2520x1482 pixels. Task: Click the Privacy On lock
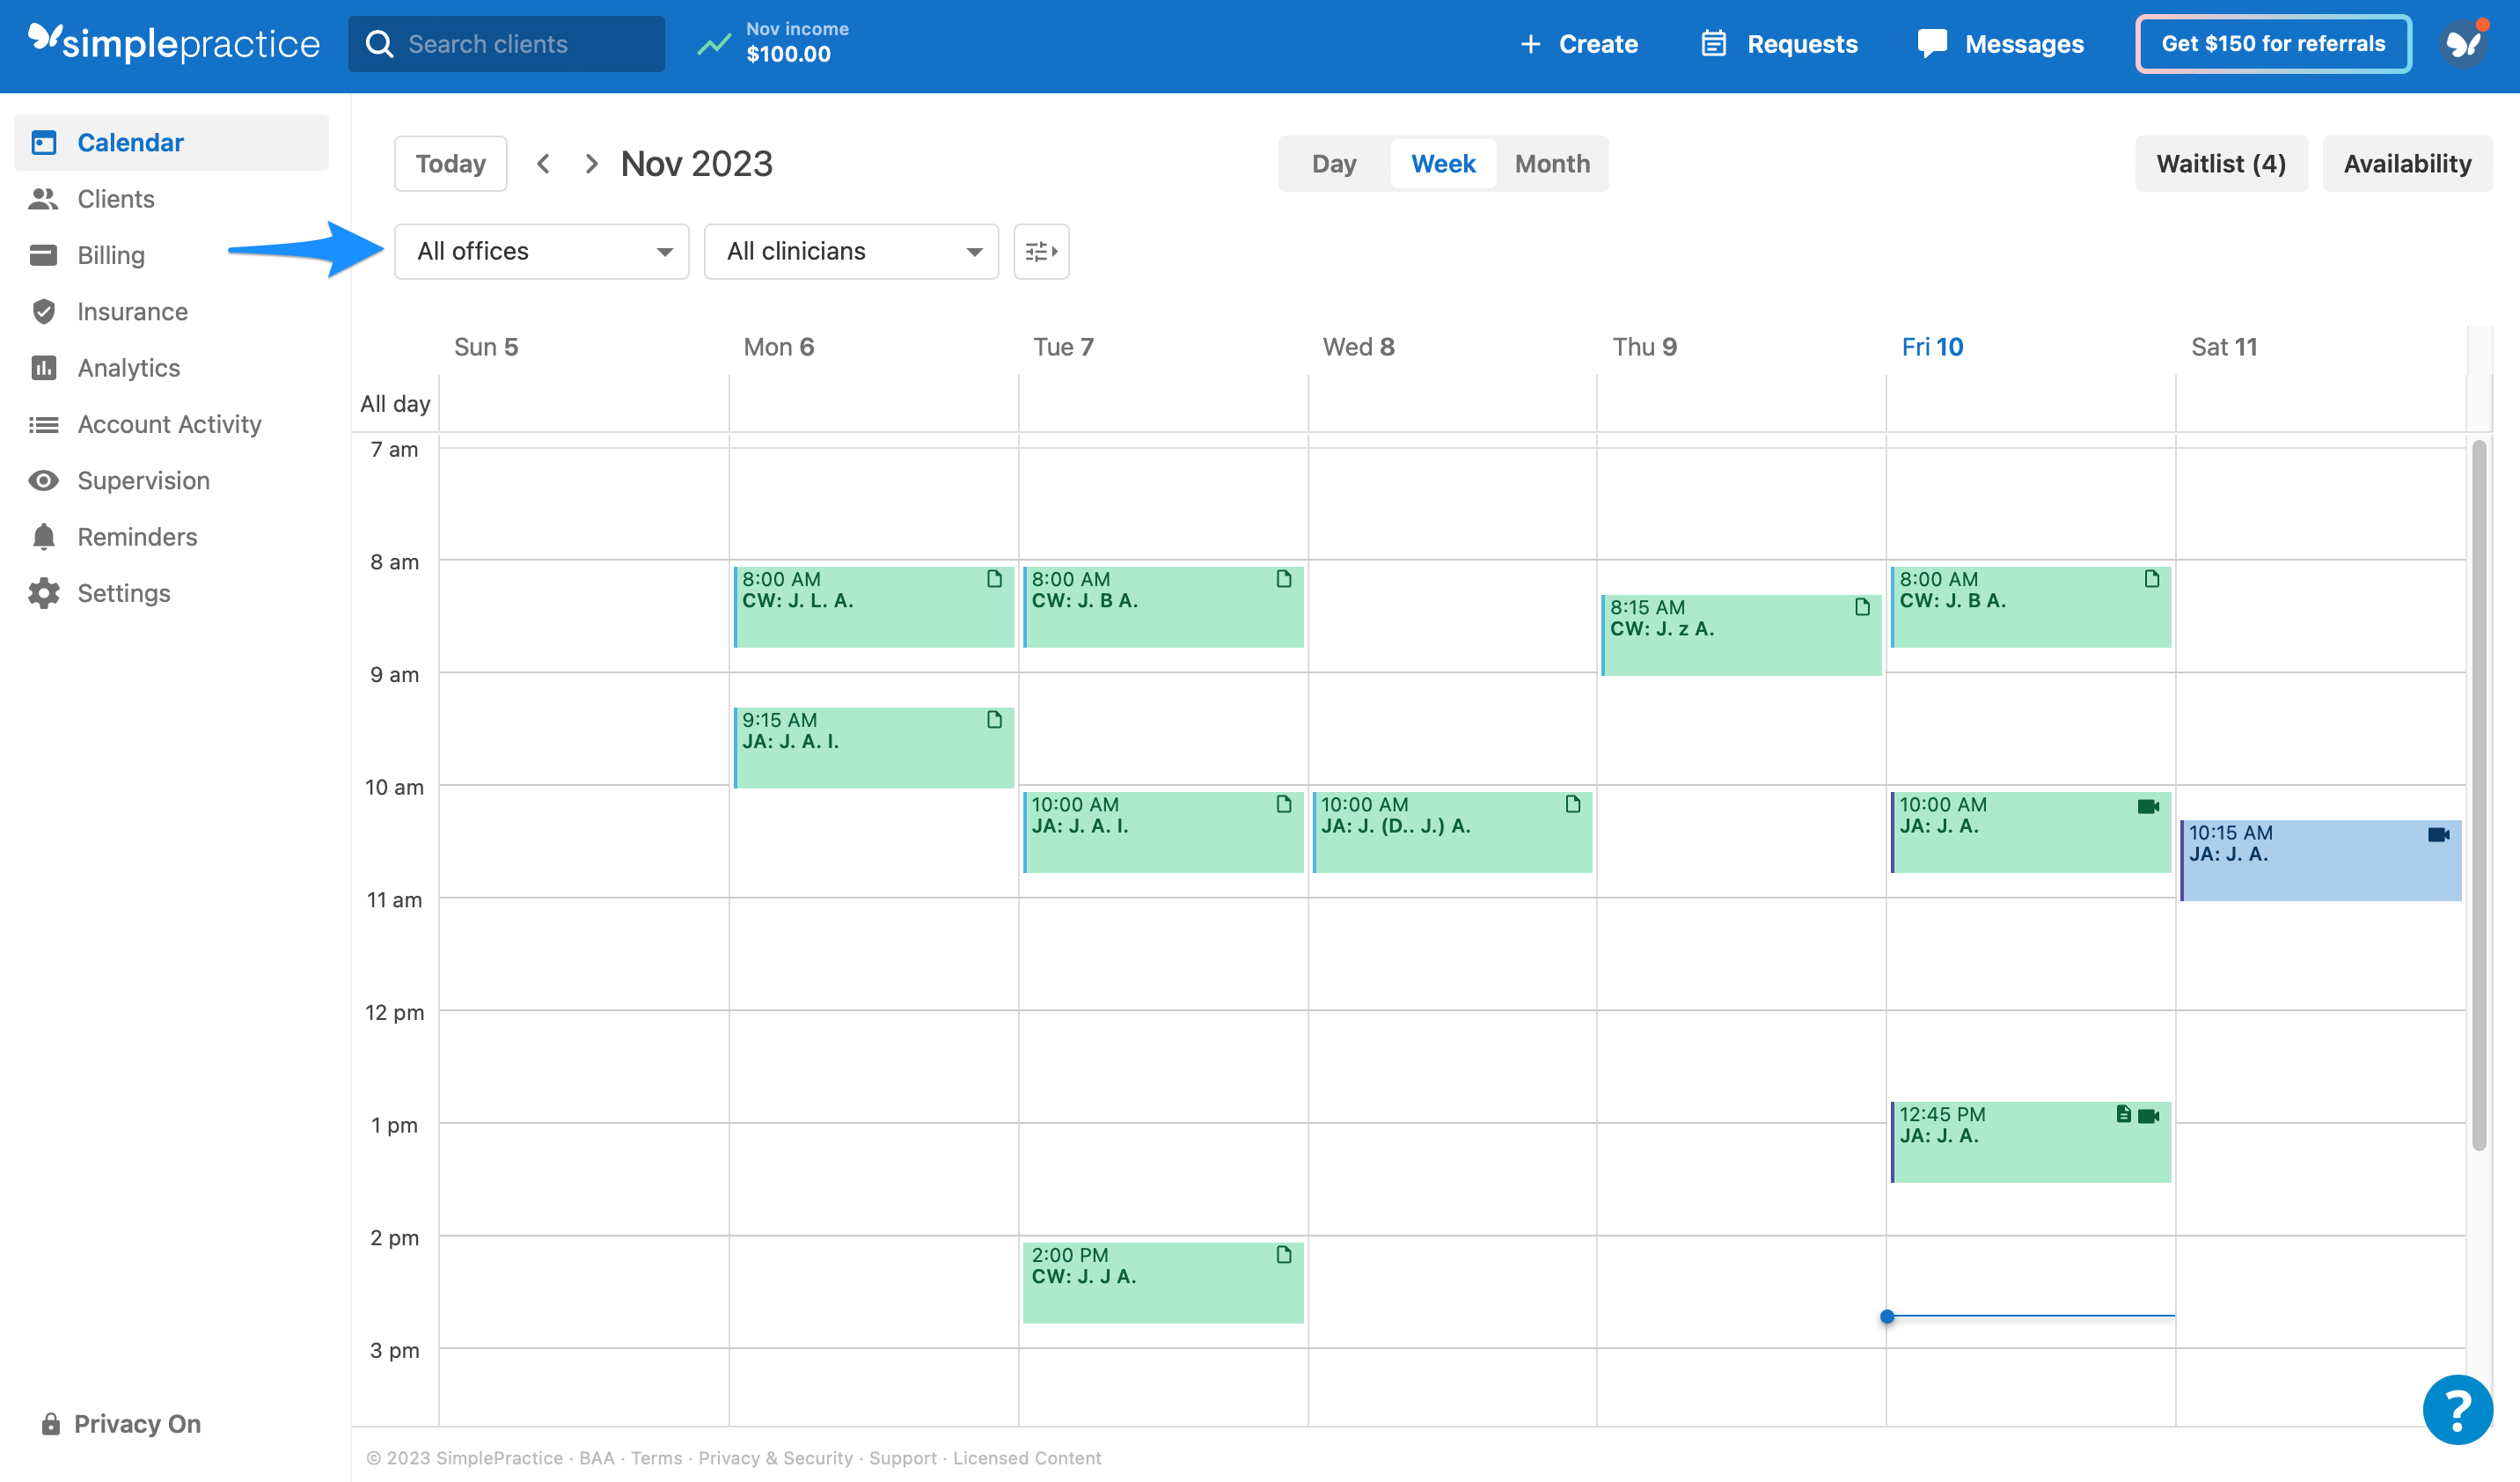pyautogui.click(x=49, y=1423)
